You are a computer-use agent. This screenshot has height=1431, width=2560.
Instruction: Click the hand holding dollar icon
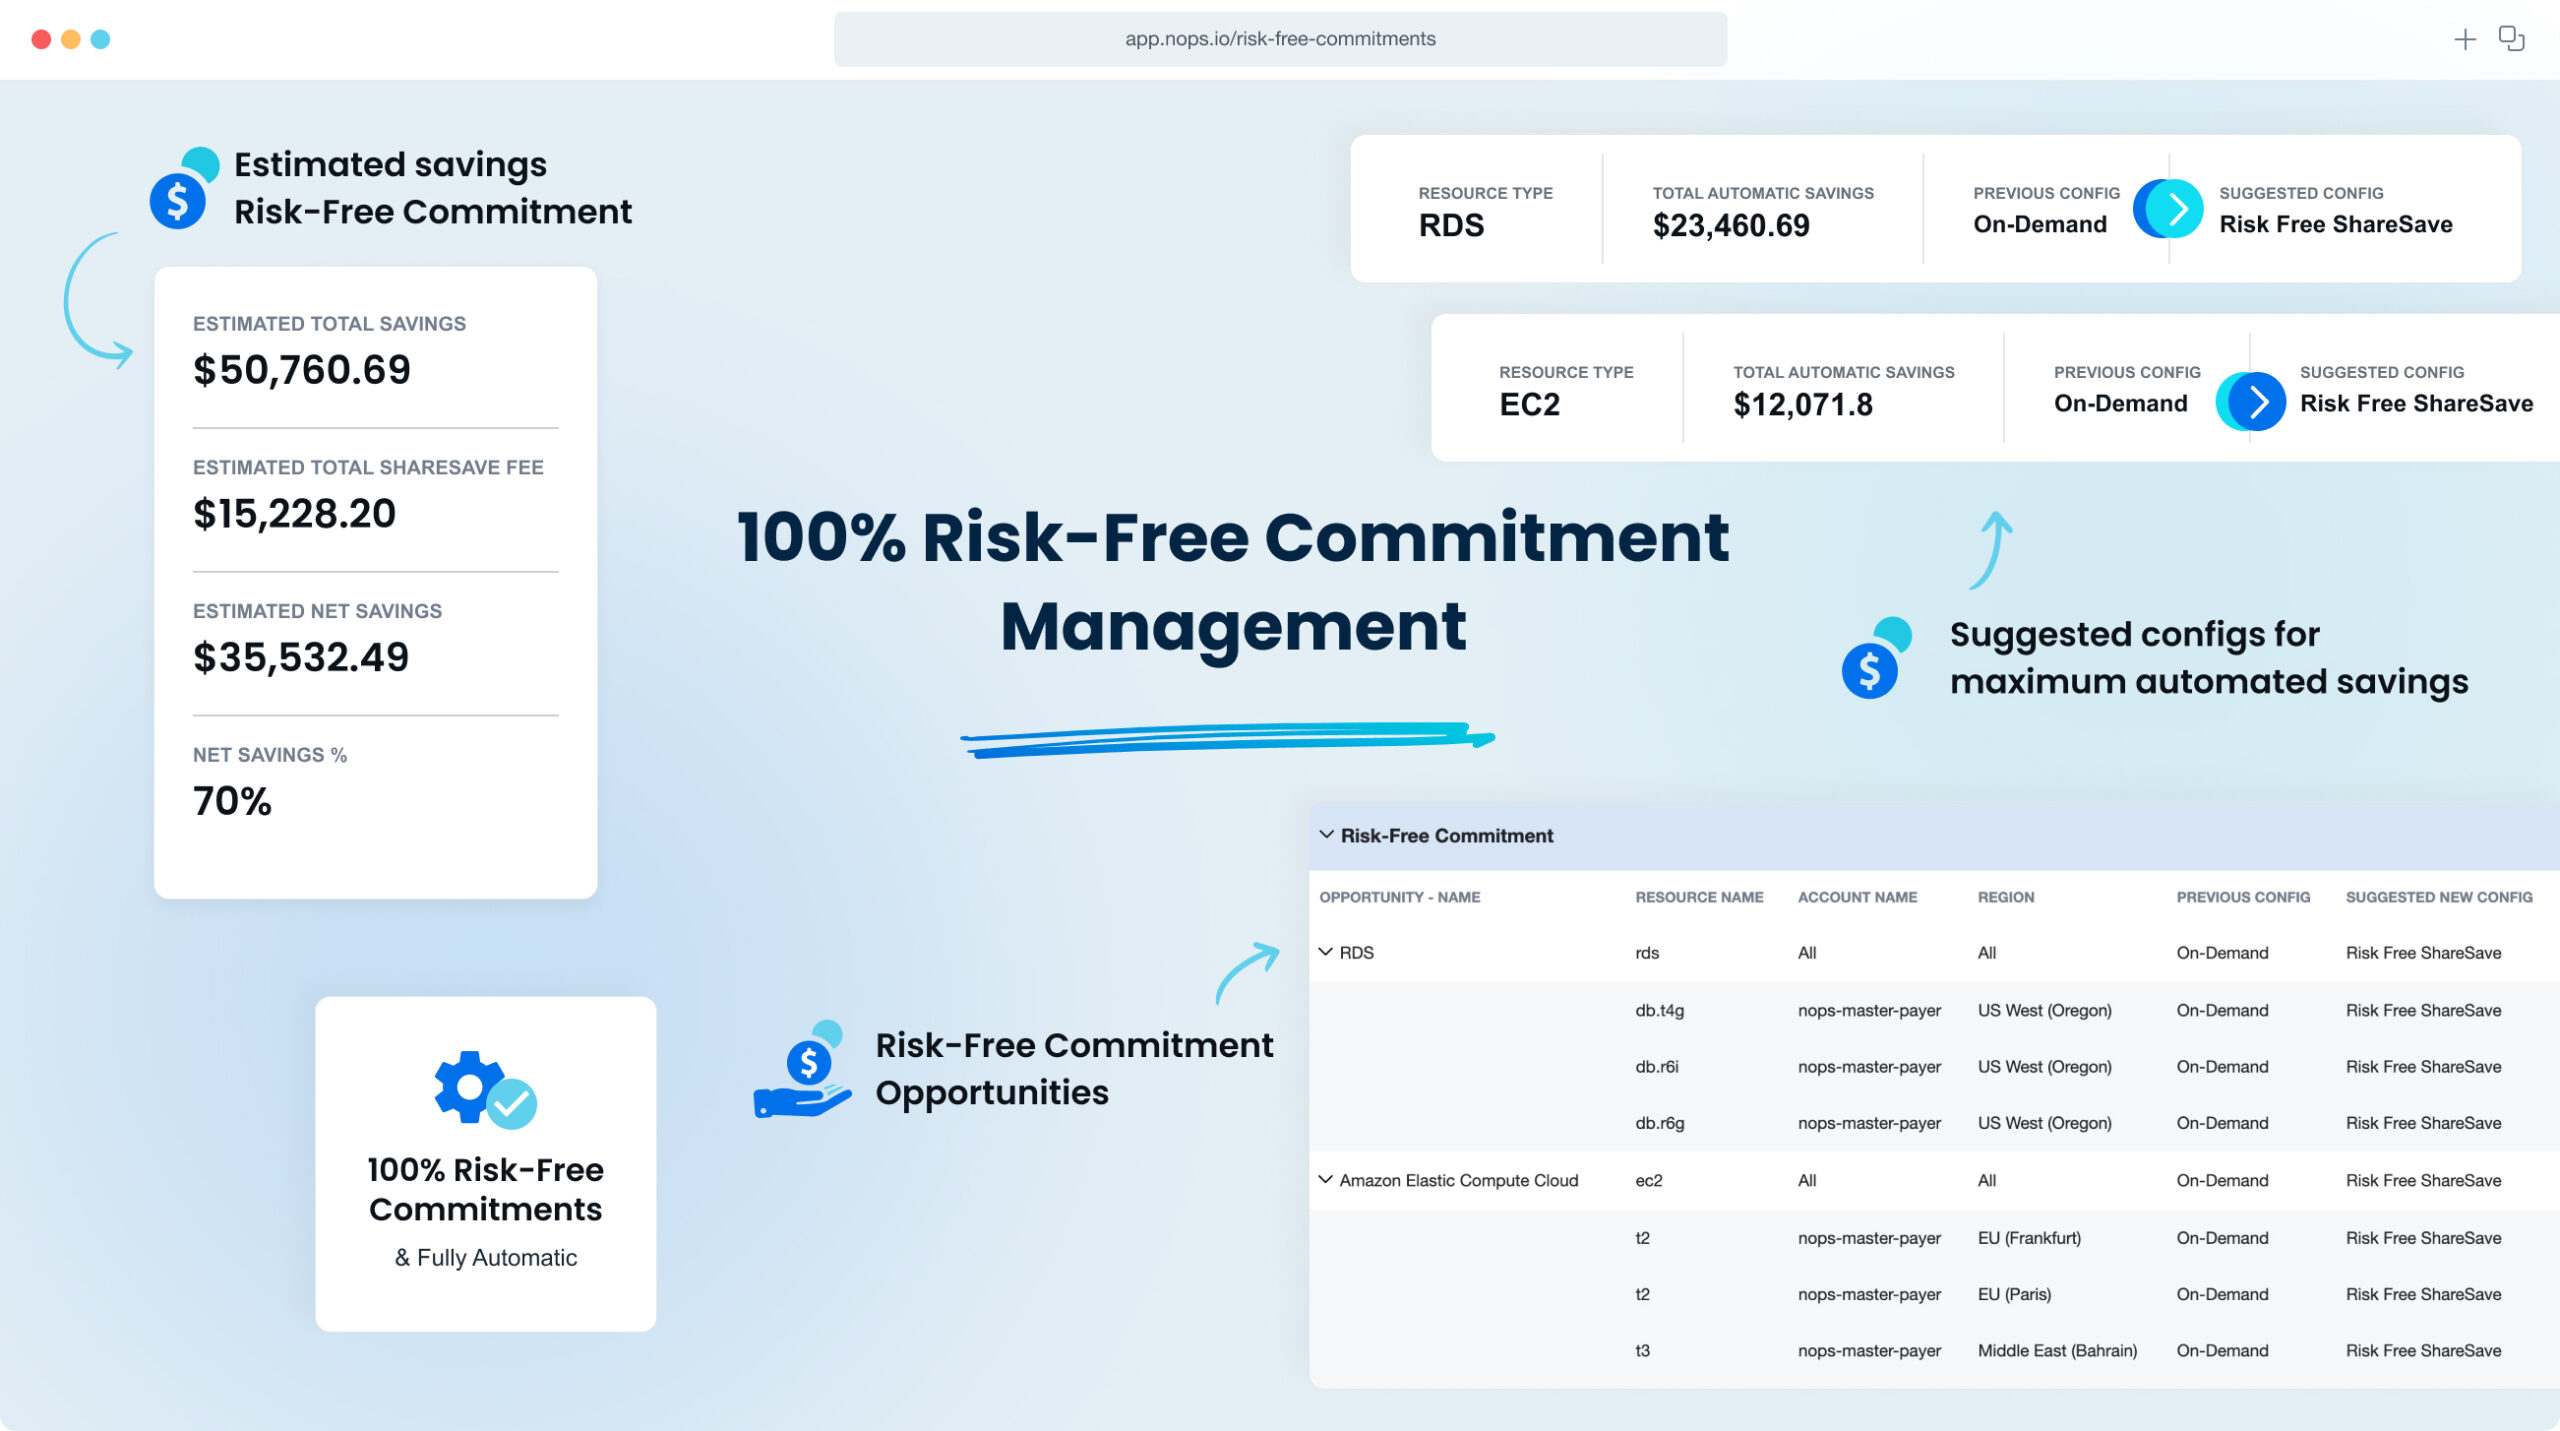click(802, 1069)
